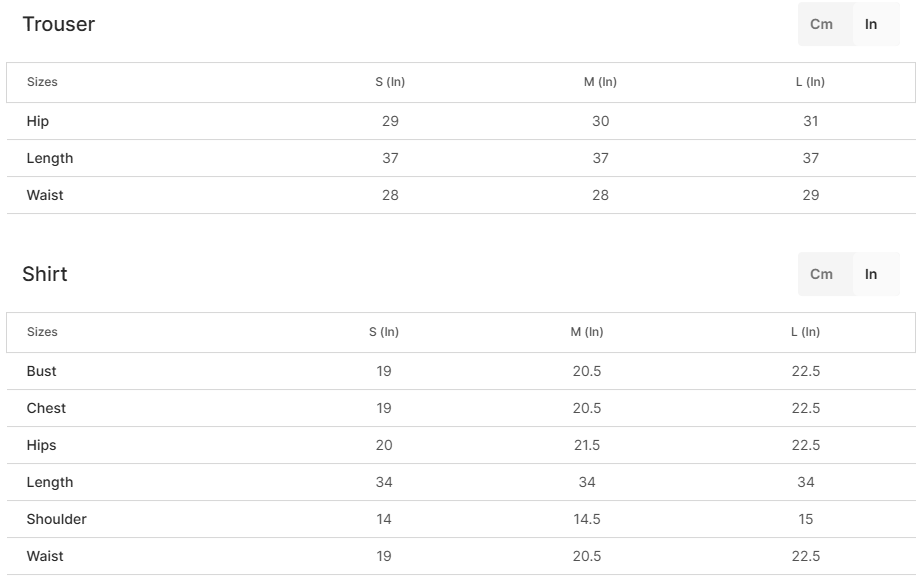Image resolution: width=922 pixels, height=582 pixels.
Task: Click the Trouser Waist row label
Action: click(45, 195)
